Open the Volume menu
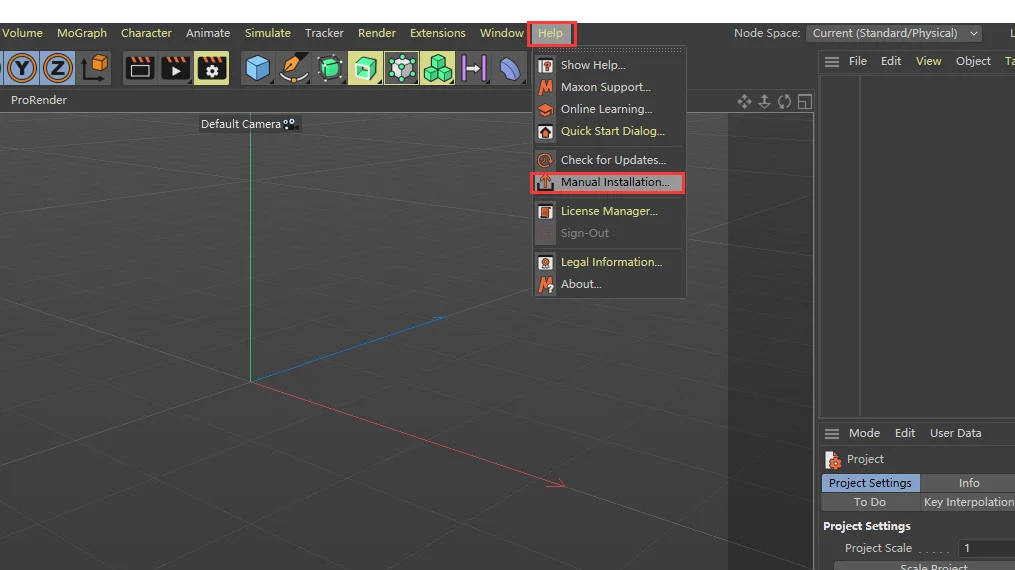Image resolution: width=1015 pixels, height=570 pixels. pyautogui.click(x=22, y=33)
